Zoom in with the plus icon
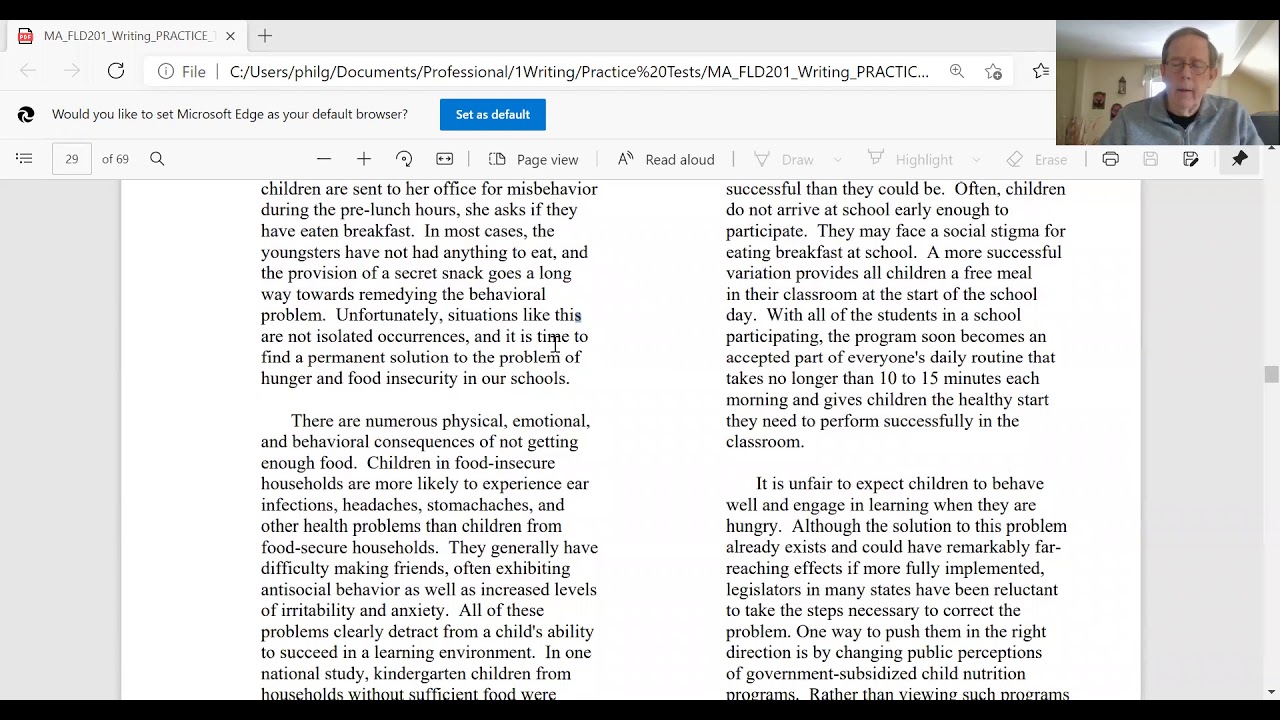The height and width of the screenshot is (720, 1280). point(363,159)
